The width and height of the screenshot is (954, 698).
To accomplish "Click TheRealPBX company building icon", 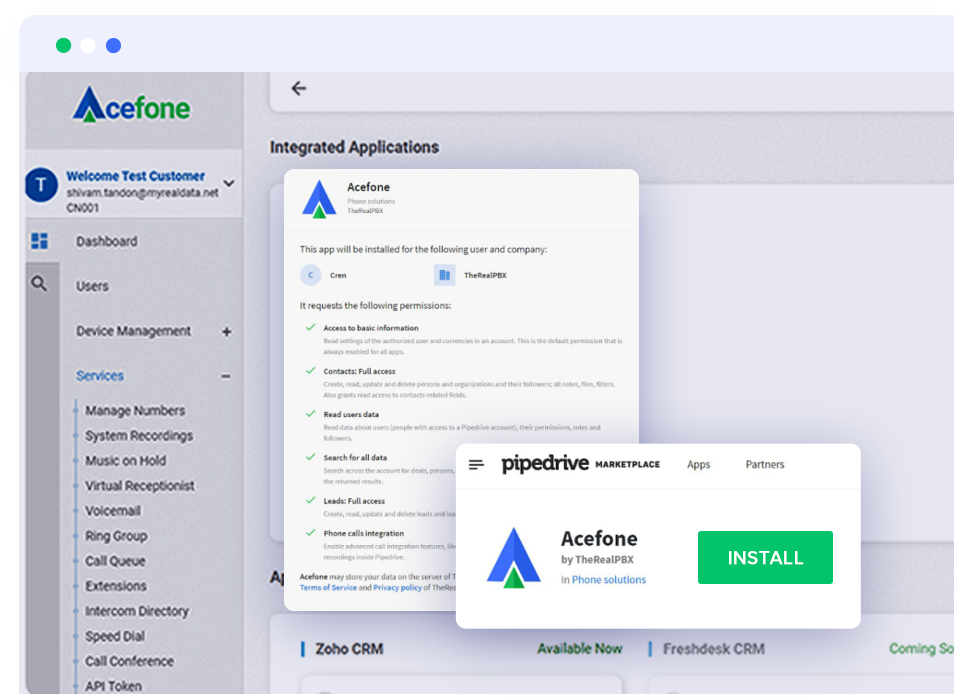I will [444, 275].
